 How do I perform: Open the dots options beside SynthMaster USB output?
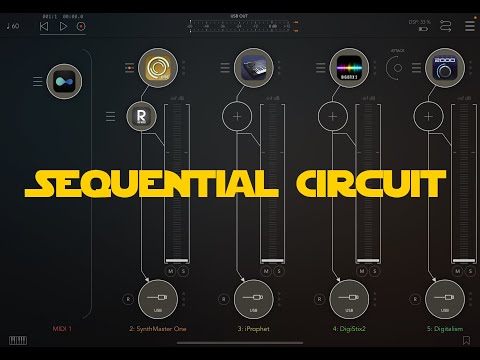click(x=184, y=299)
